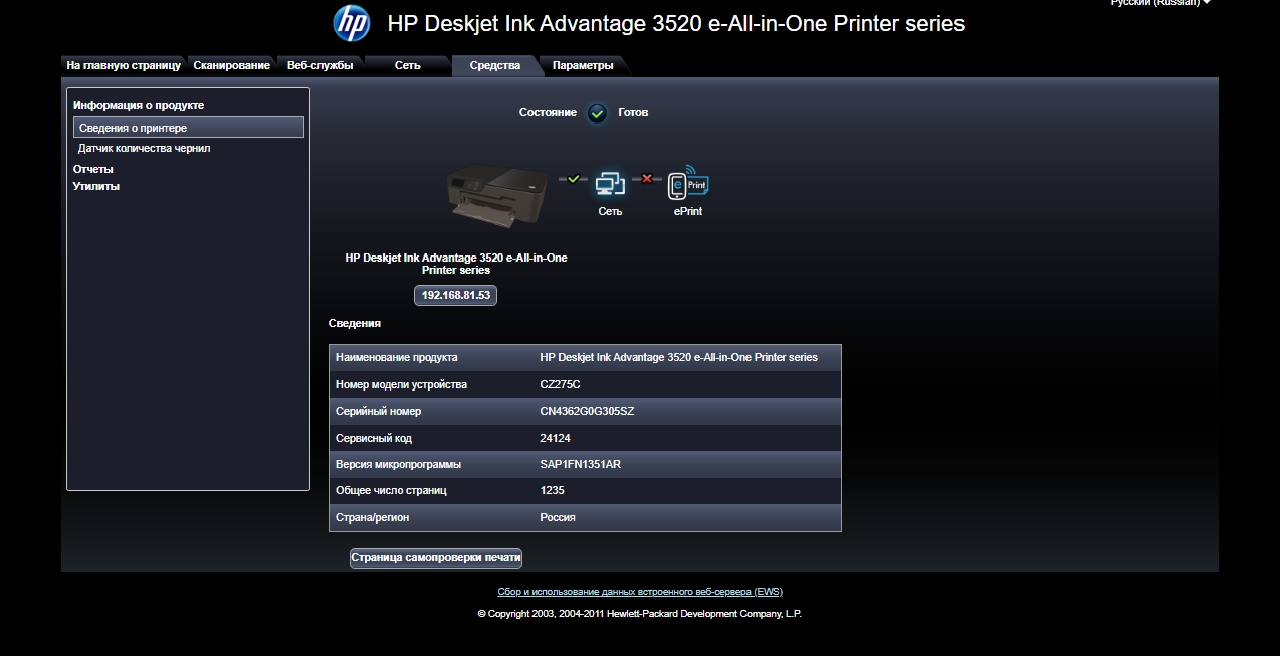Expand the Утилиты sidebar section

point(96,186)
